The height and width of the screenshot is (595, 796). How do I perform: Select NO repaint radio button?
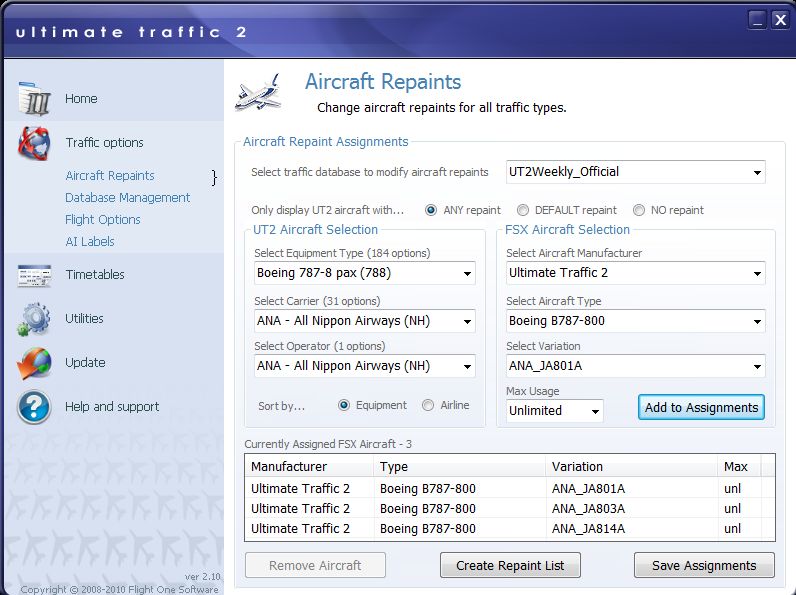click(639, 210)
